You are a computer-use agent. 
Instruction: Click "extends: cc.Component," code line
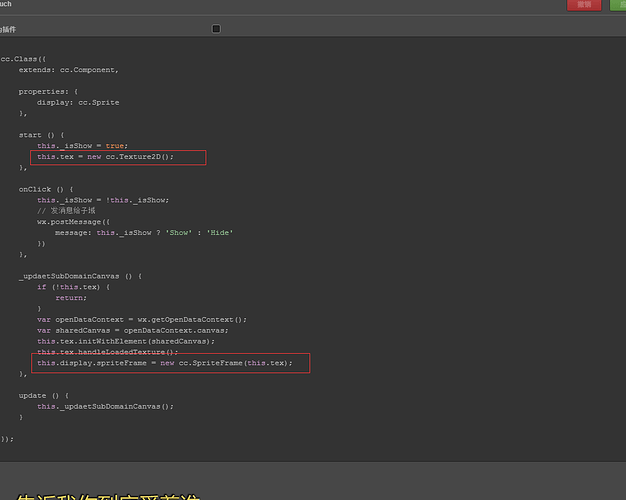69,70
